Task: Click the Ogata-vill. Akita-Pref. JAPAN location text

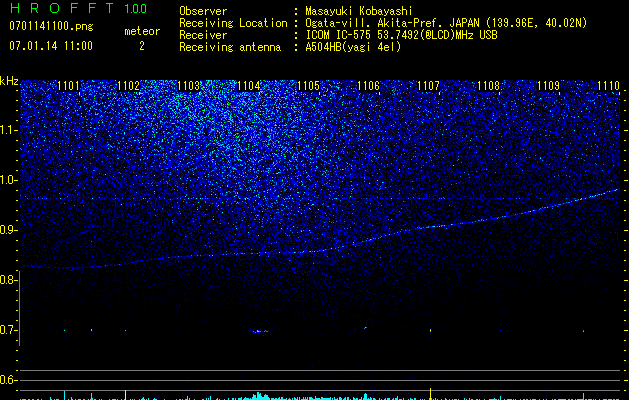Action: 446,23
